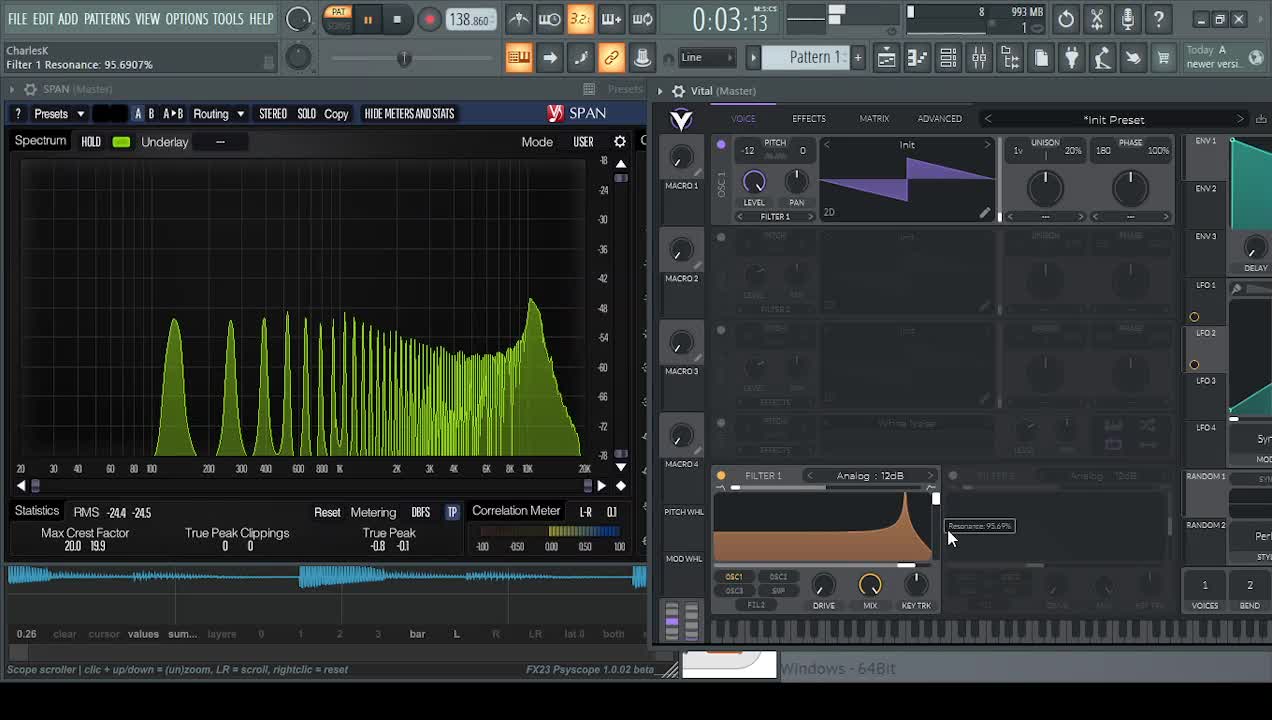Toggle the TP true peak button
The height and width of the screenshot is (720, 1272).
pos(452,512)
